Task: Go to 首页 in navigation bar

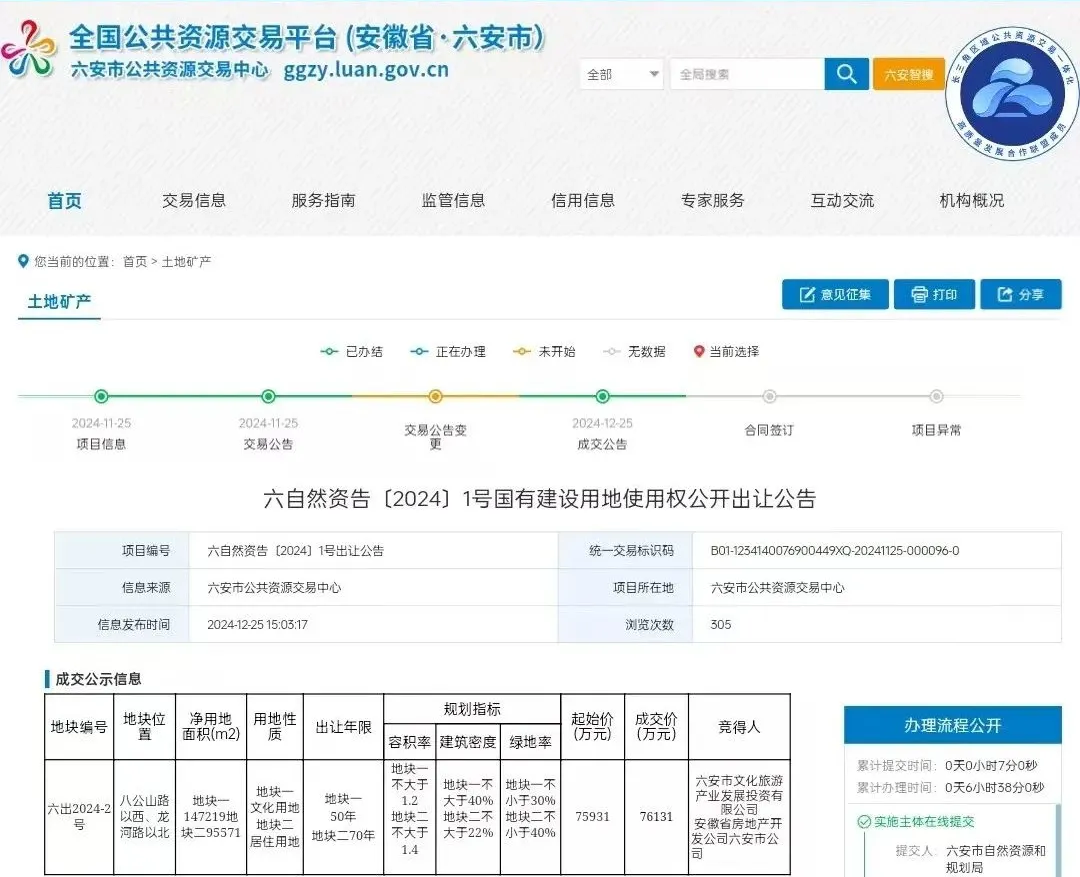Action: coord(65,201)
